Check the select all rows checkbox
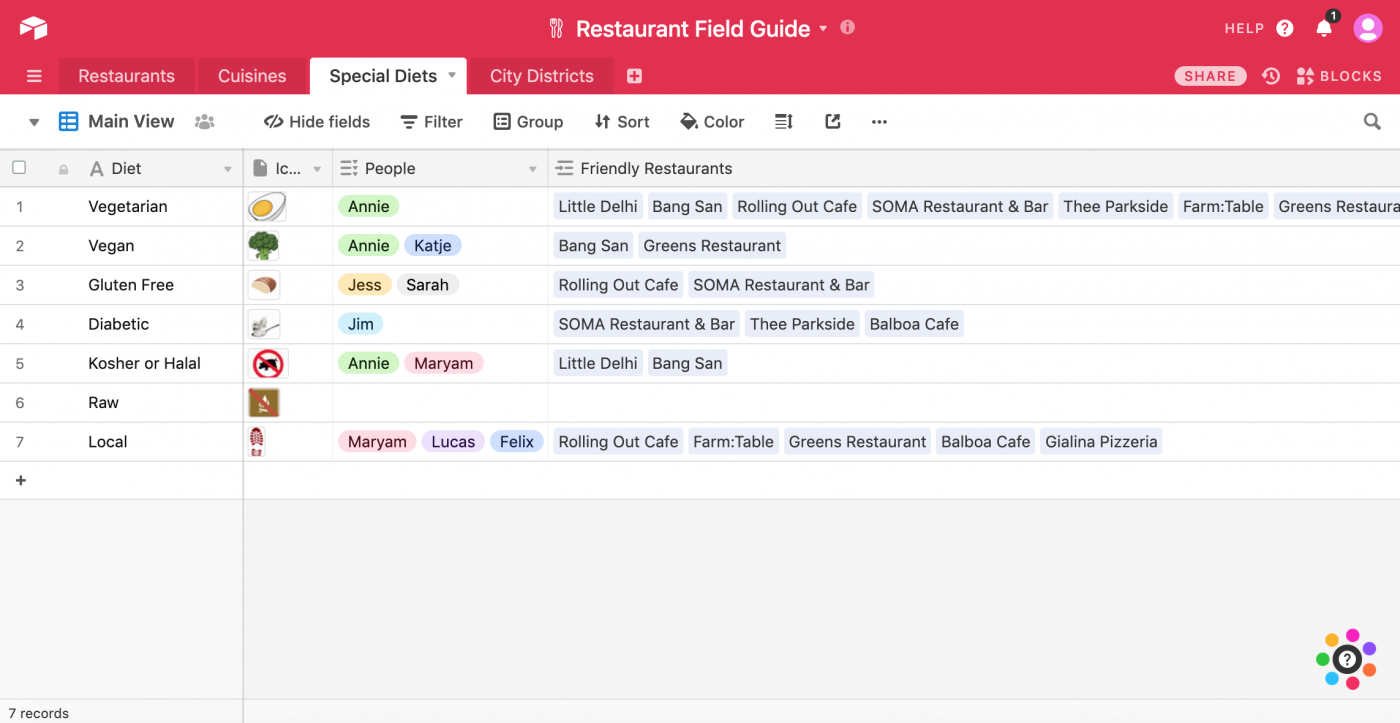 19,168
